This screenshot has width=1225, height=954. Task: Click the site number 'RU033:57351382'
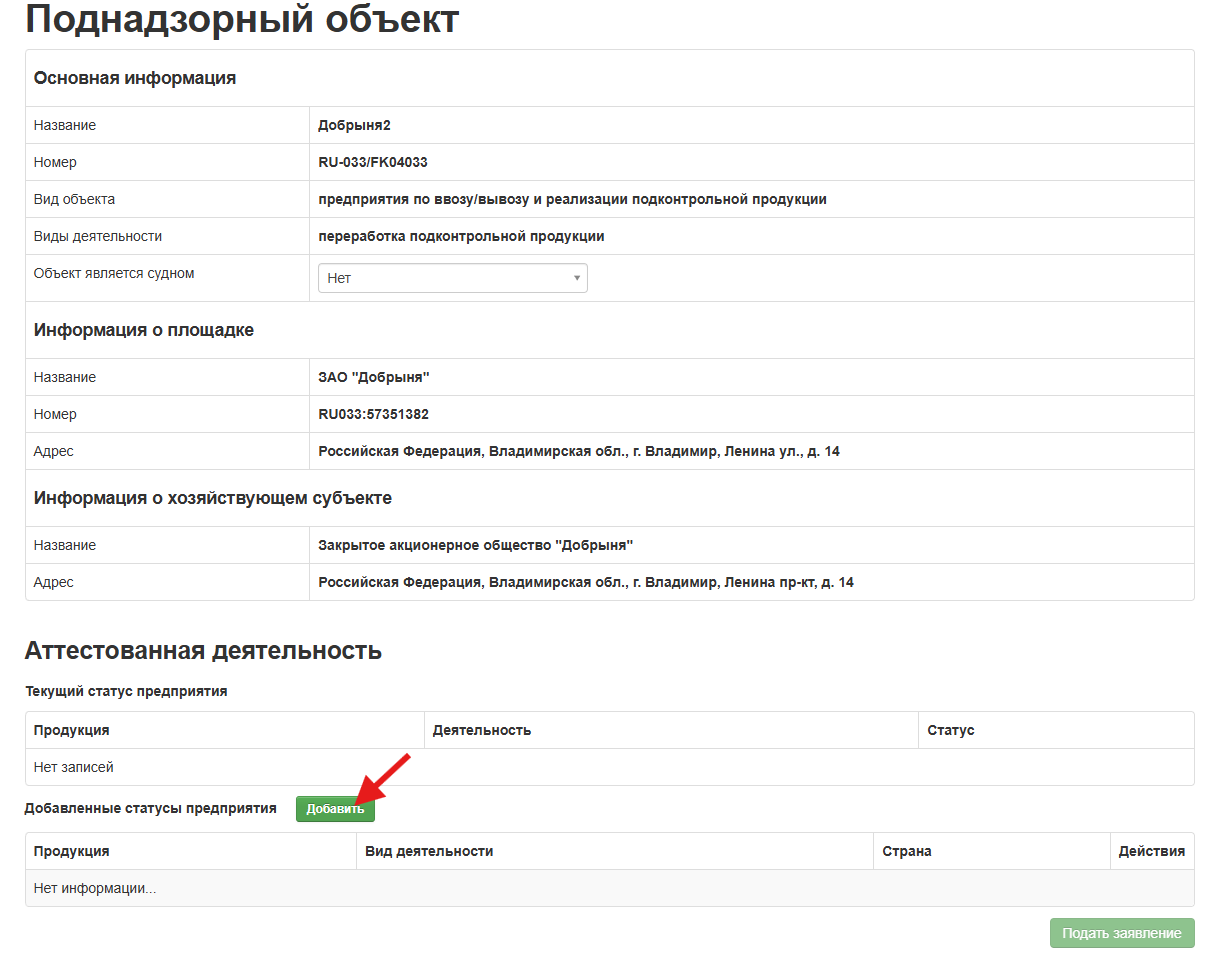[373, 414]
